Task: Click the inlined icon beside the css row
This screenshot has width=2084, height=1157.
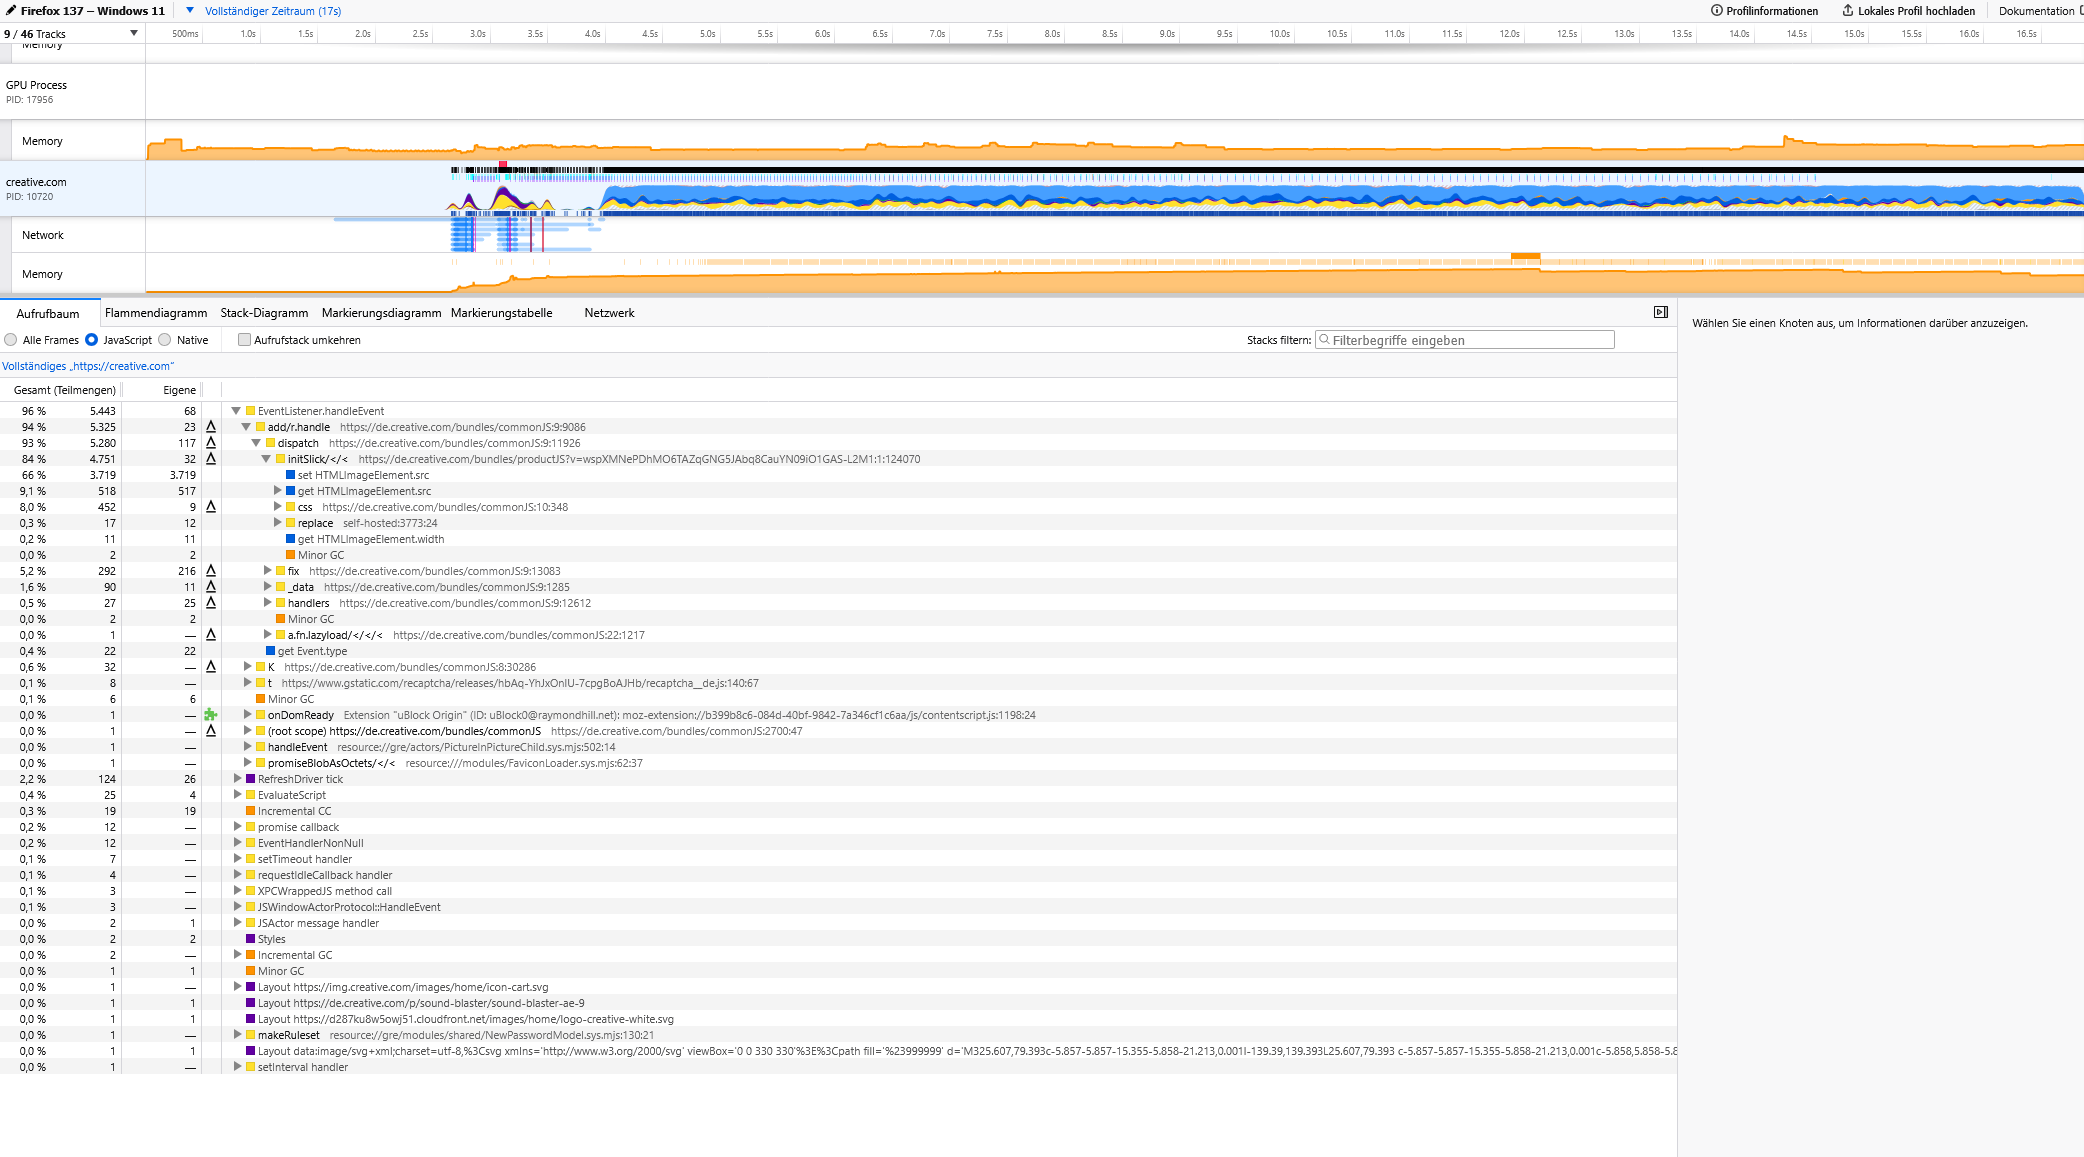Action: click(x=211, y=507)
